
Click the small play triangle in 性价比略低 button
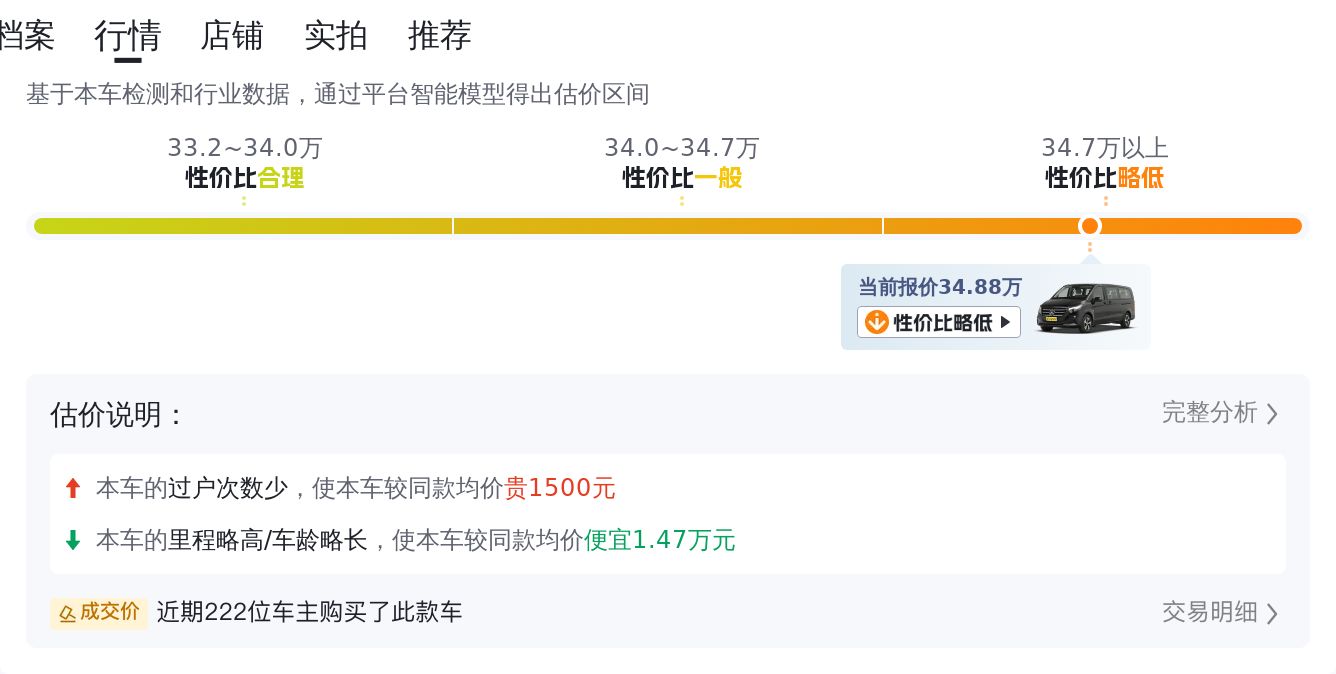tap(1005, 322)
